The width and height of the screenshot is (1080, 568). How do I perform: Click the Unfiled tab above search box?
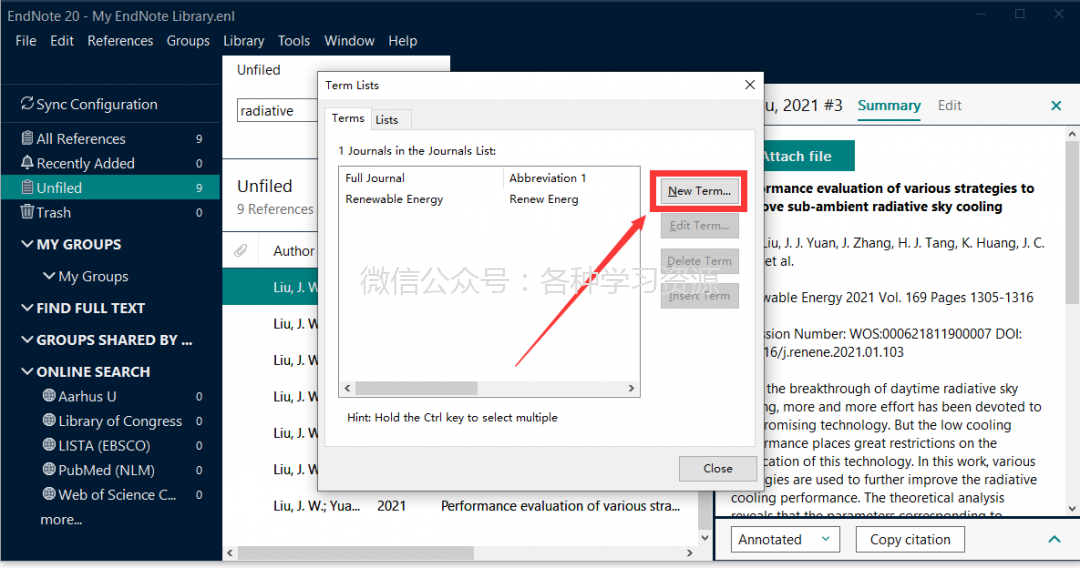[259, 70]
